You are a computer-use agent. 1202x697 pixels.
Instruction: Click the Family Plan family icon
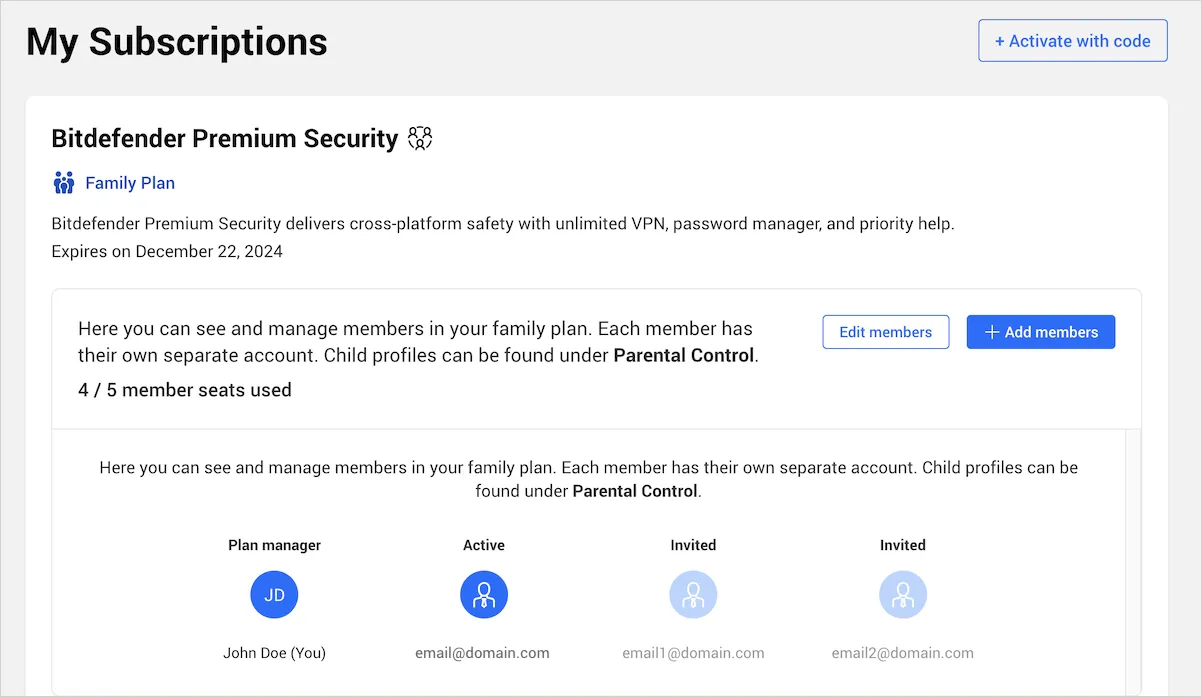click(63, 182)
